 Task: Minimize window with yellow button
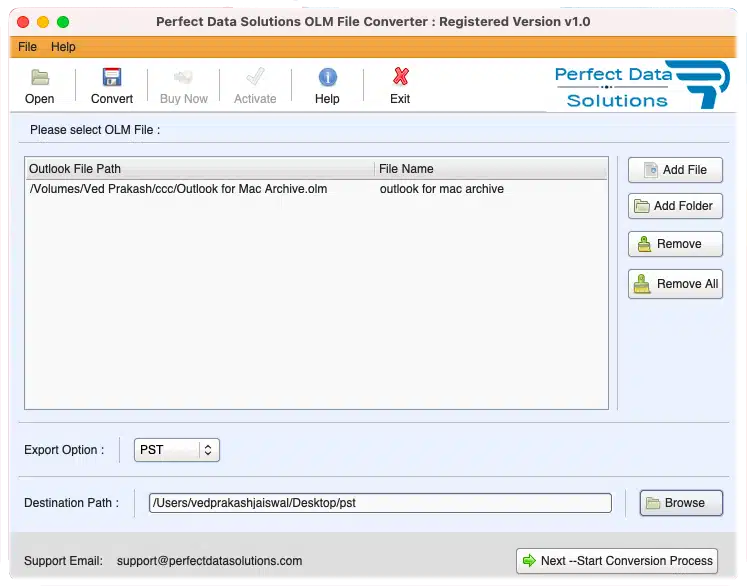[43, 22]
